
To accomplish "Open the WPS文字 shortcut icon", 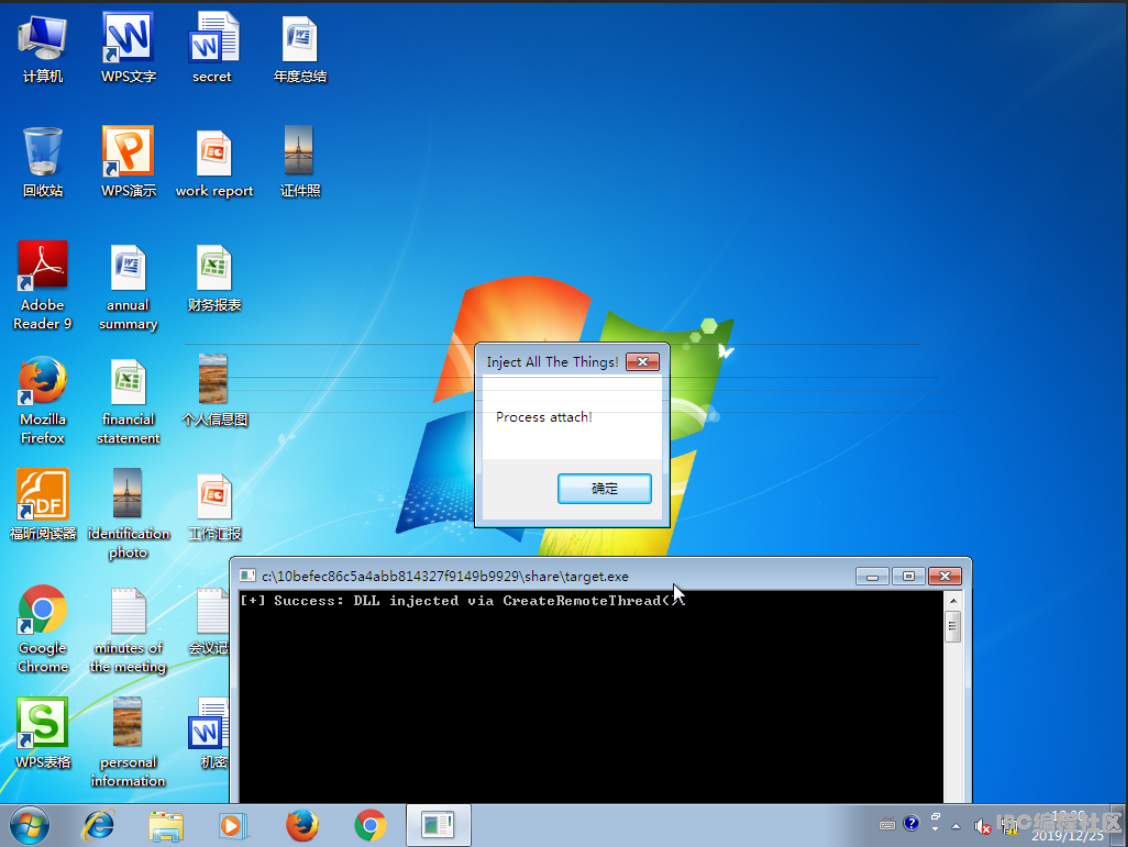I will coord(128,49).
